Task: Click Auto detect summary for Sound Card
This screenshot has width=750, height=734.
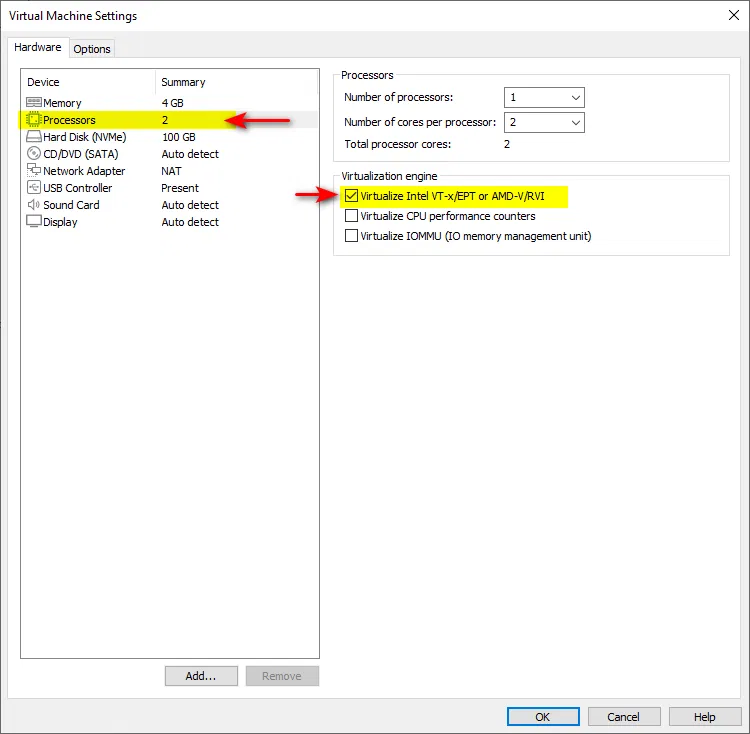Action: point(190,205)
